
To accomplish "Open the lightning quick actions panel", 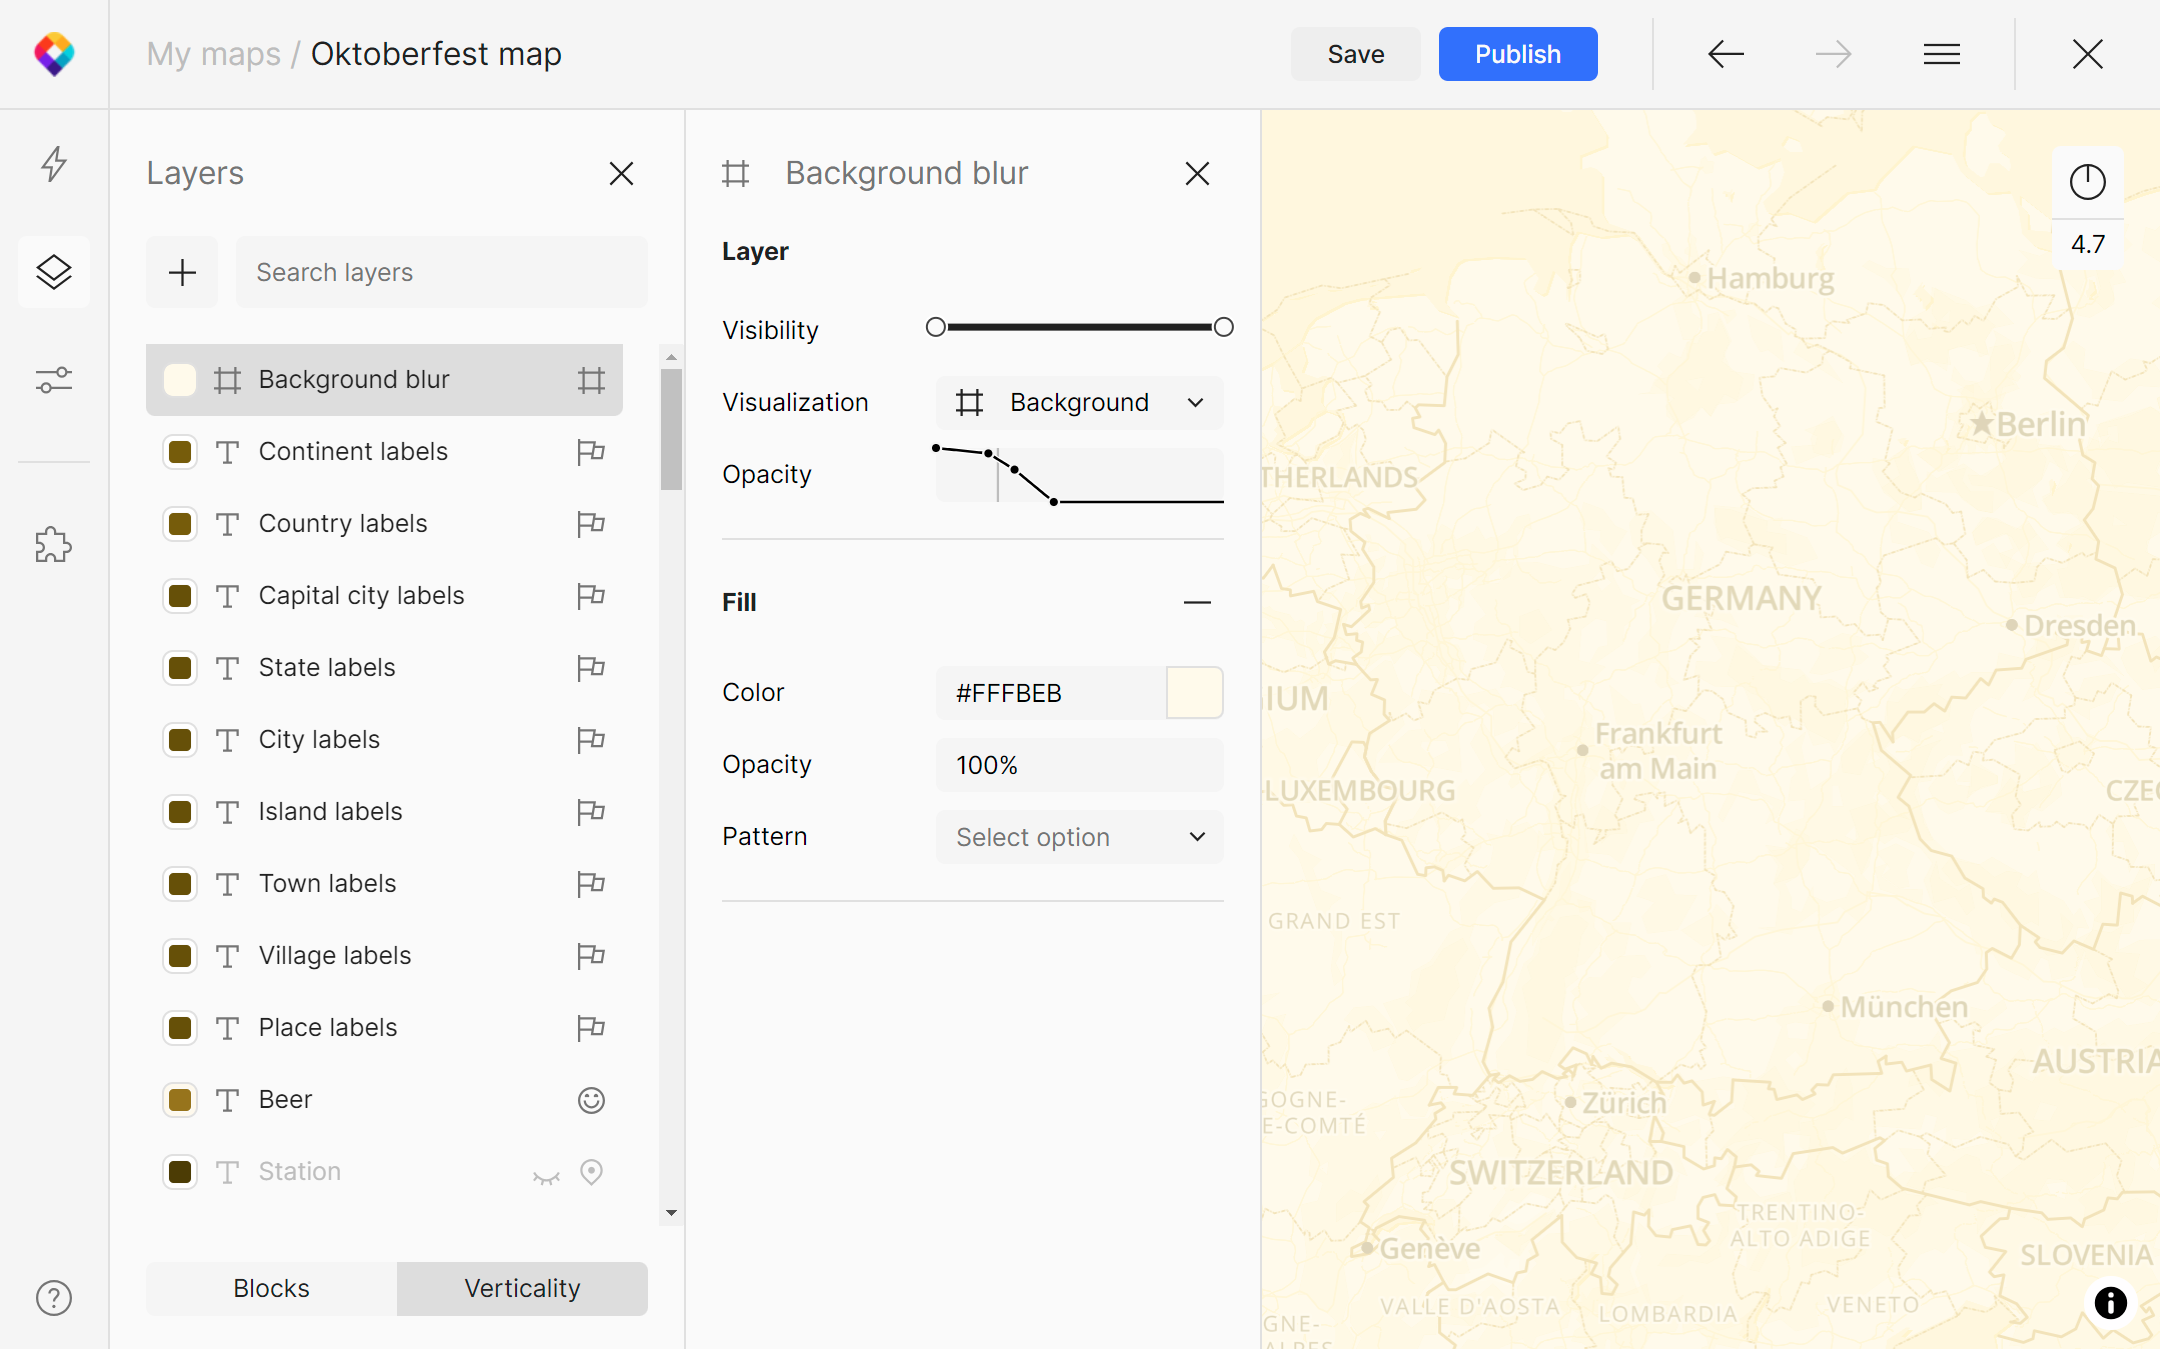I will pyautogui.click(x=54, y=164).
